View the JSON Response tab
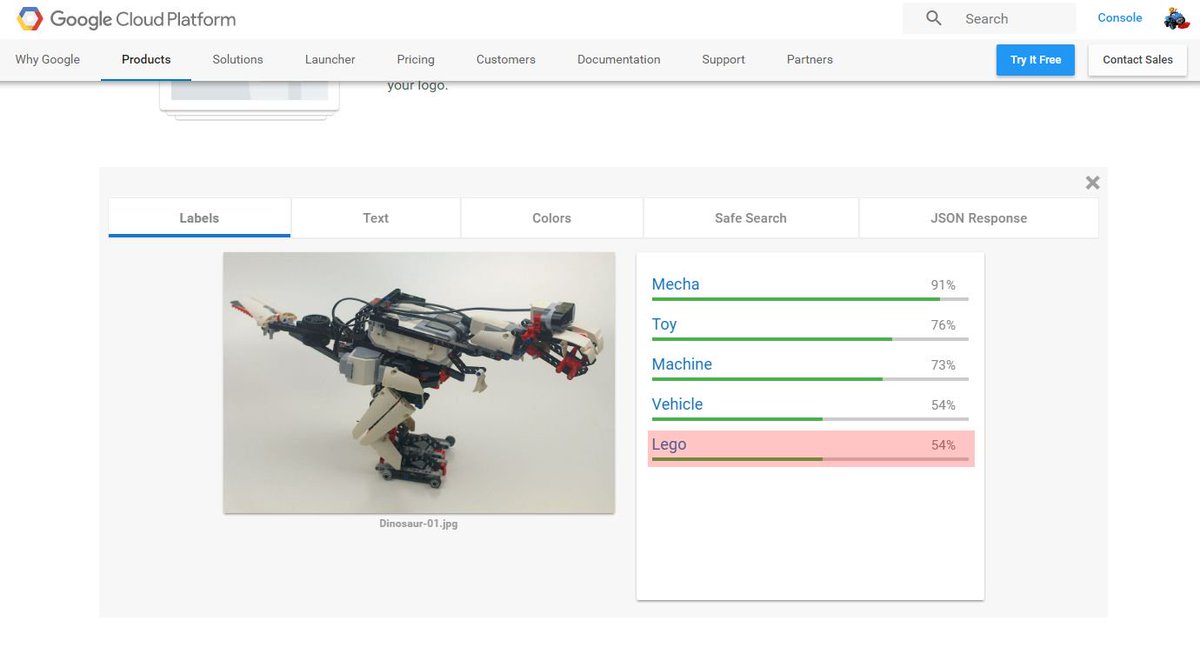Viewport: 1200px width, 654px height. 978,217
